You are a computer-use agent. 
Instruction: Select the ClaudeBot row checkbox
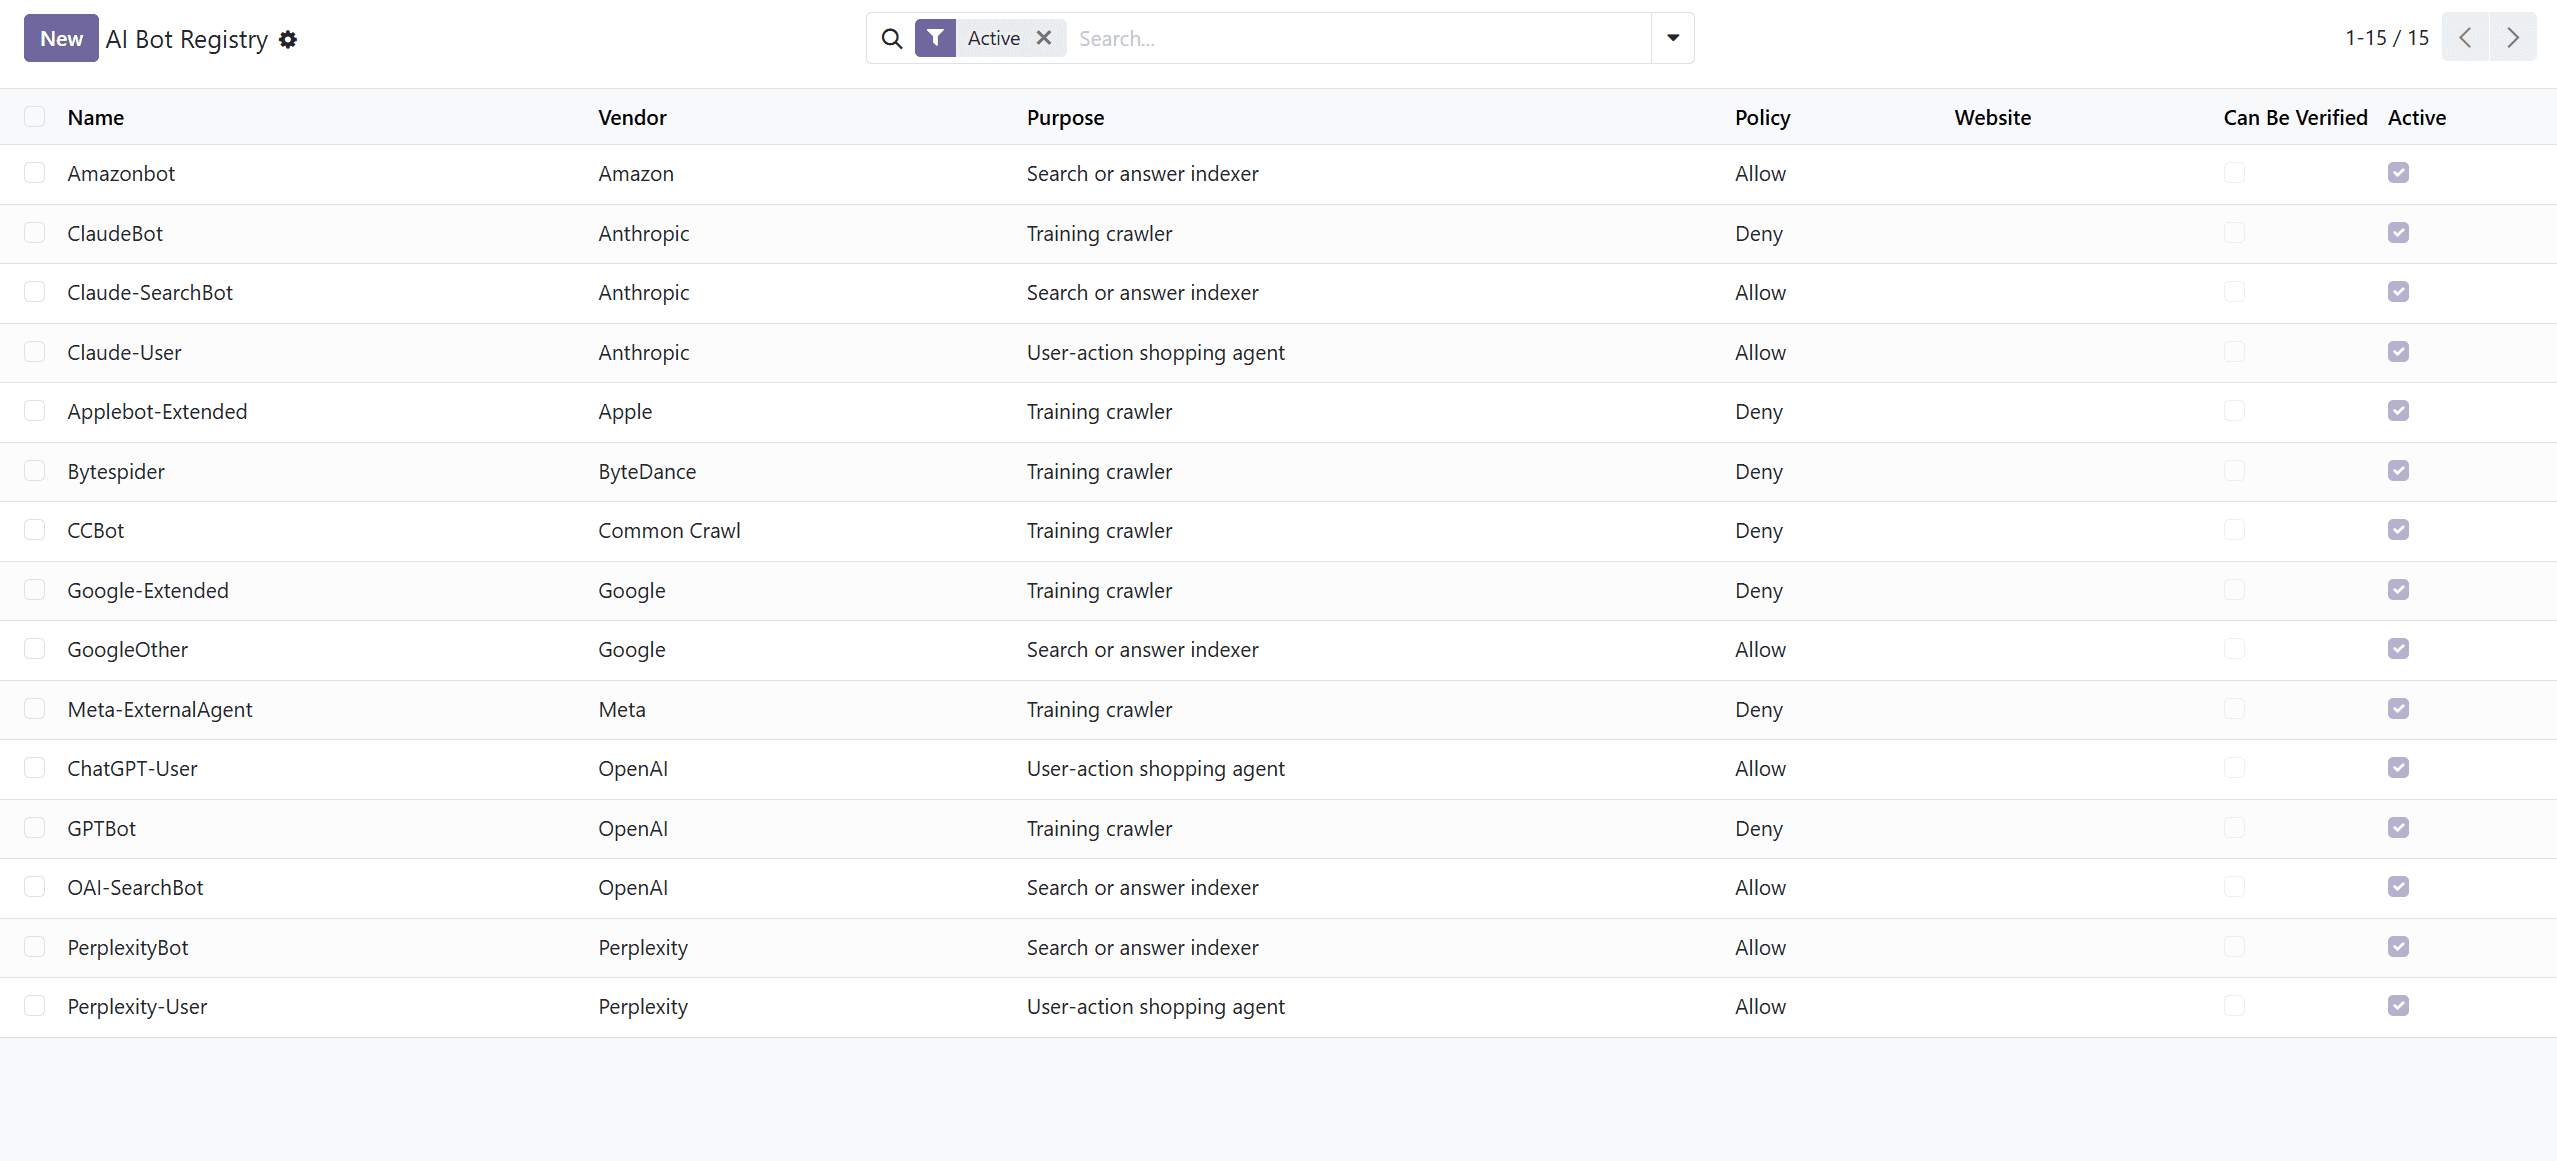pyautogui.click(x=35, y=233)
